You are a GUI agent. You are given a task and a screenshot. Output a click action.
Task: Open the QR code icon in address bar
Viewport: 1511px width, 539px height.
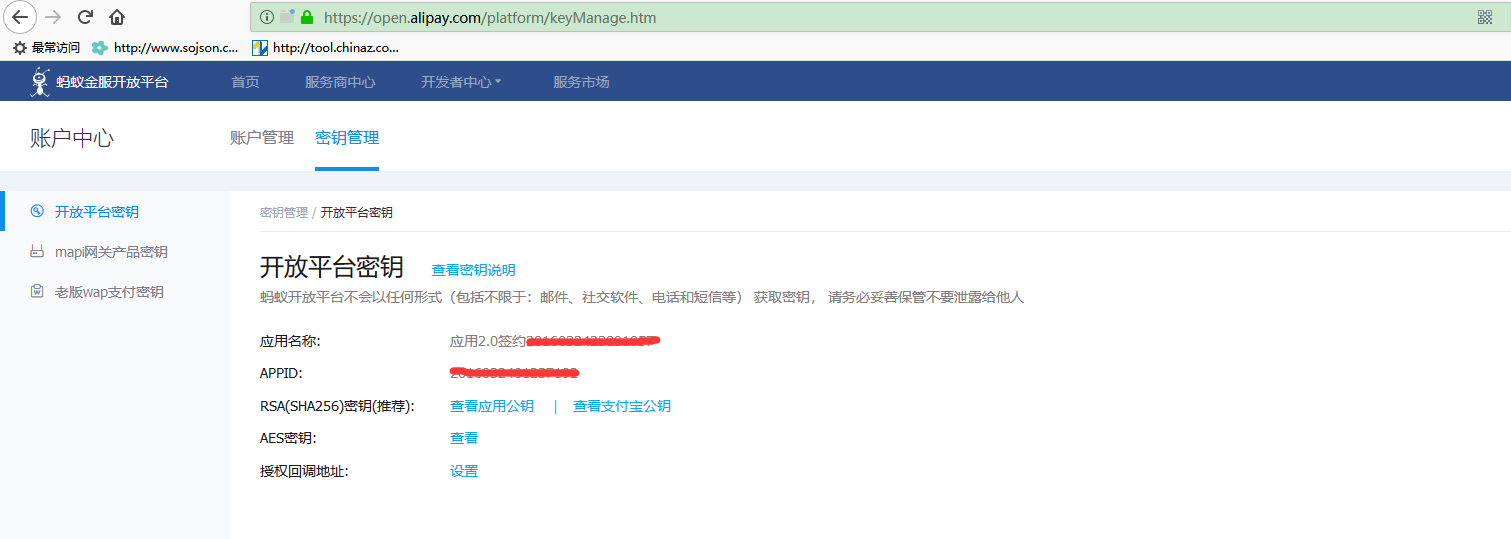tap(1485, 17)
